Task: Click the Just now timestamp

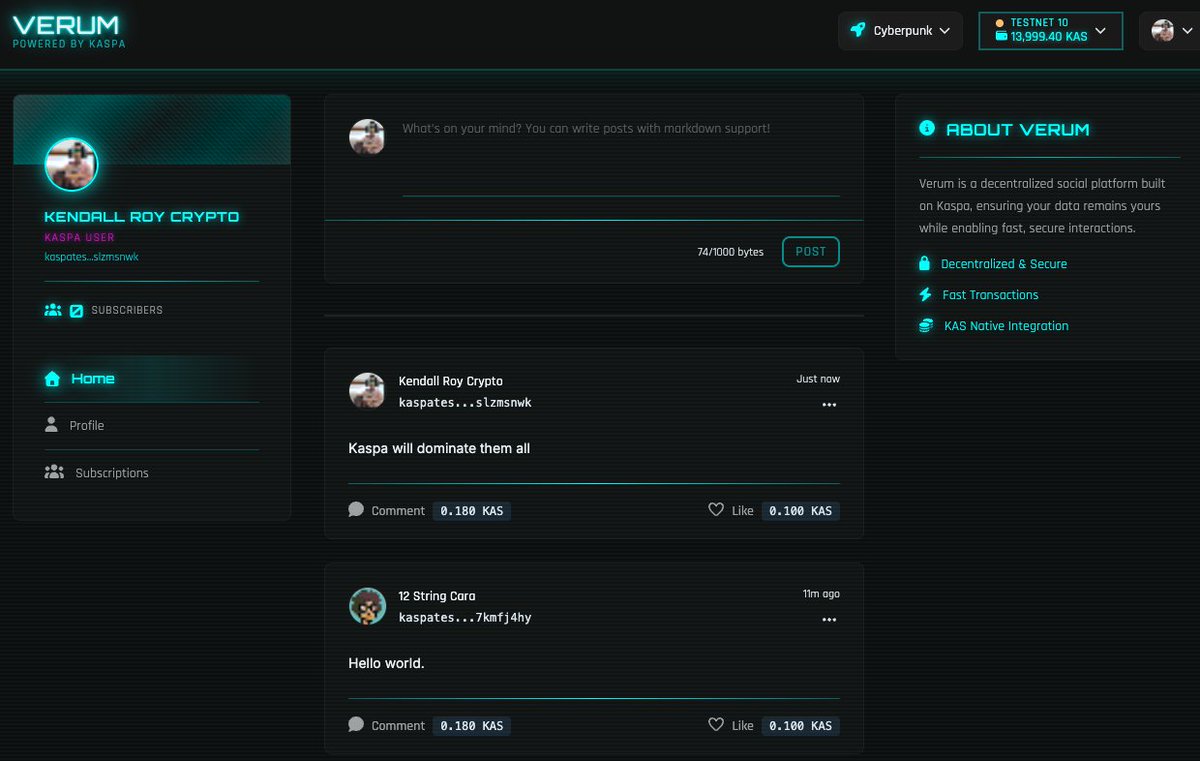Action: (818, 379)
